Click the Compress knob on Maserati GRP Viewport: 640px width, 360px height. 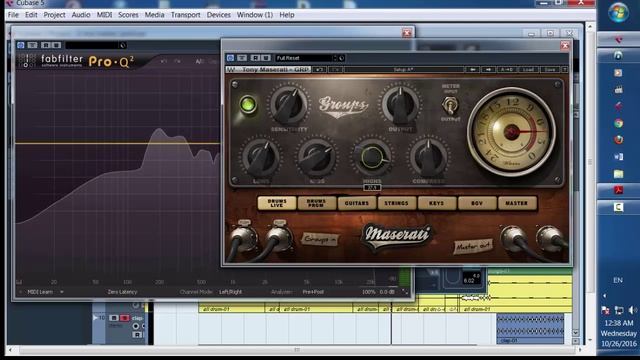(428, 158)
